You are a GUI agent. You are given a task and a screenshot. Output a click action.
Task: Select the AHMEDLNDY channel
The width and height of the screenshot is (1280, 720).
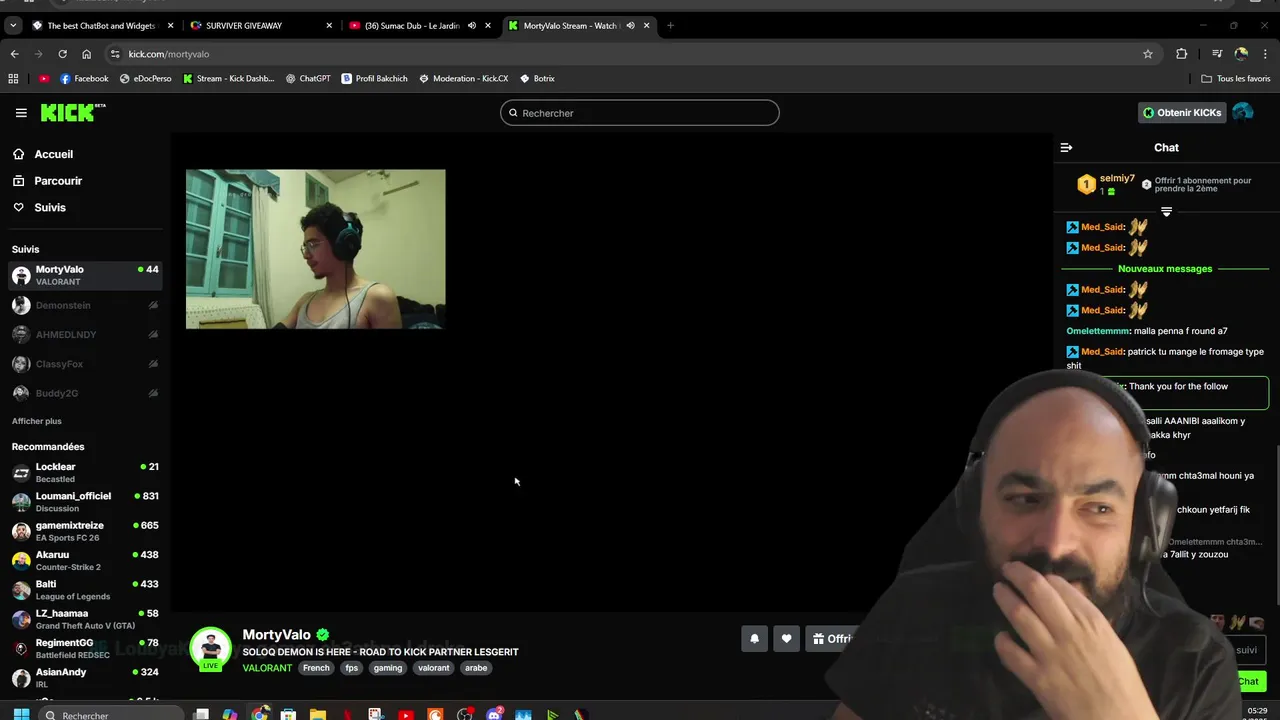coord(85,334)
